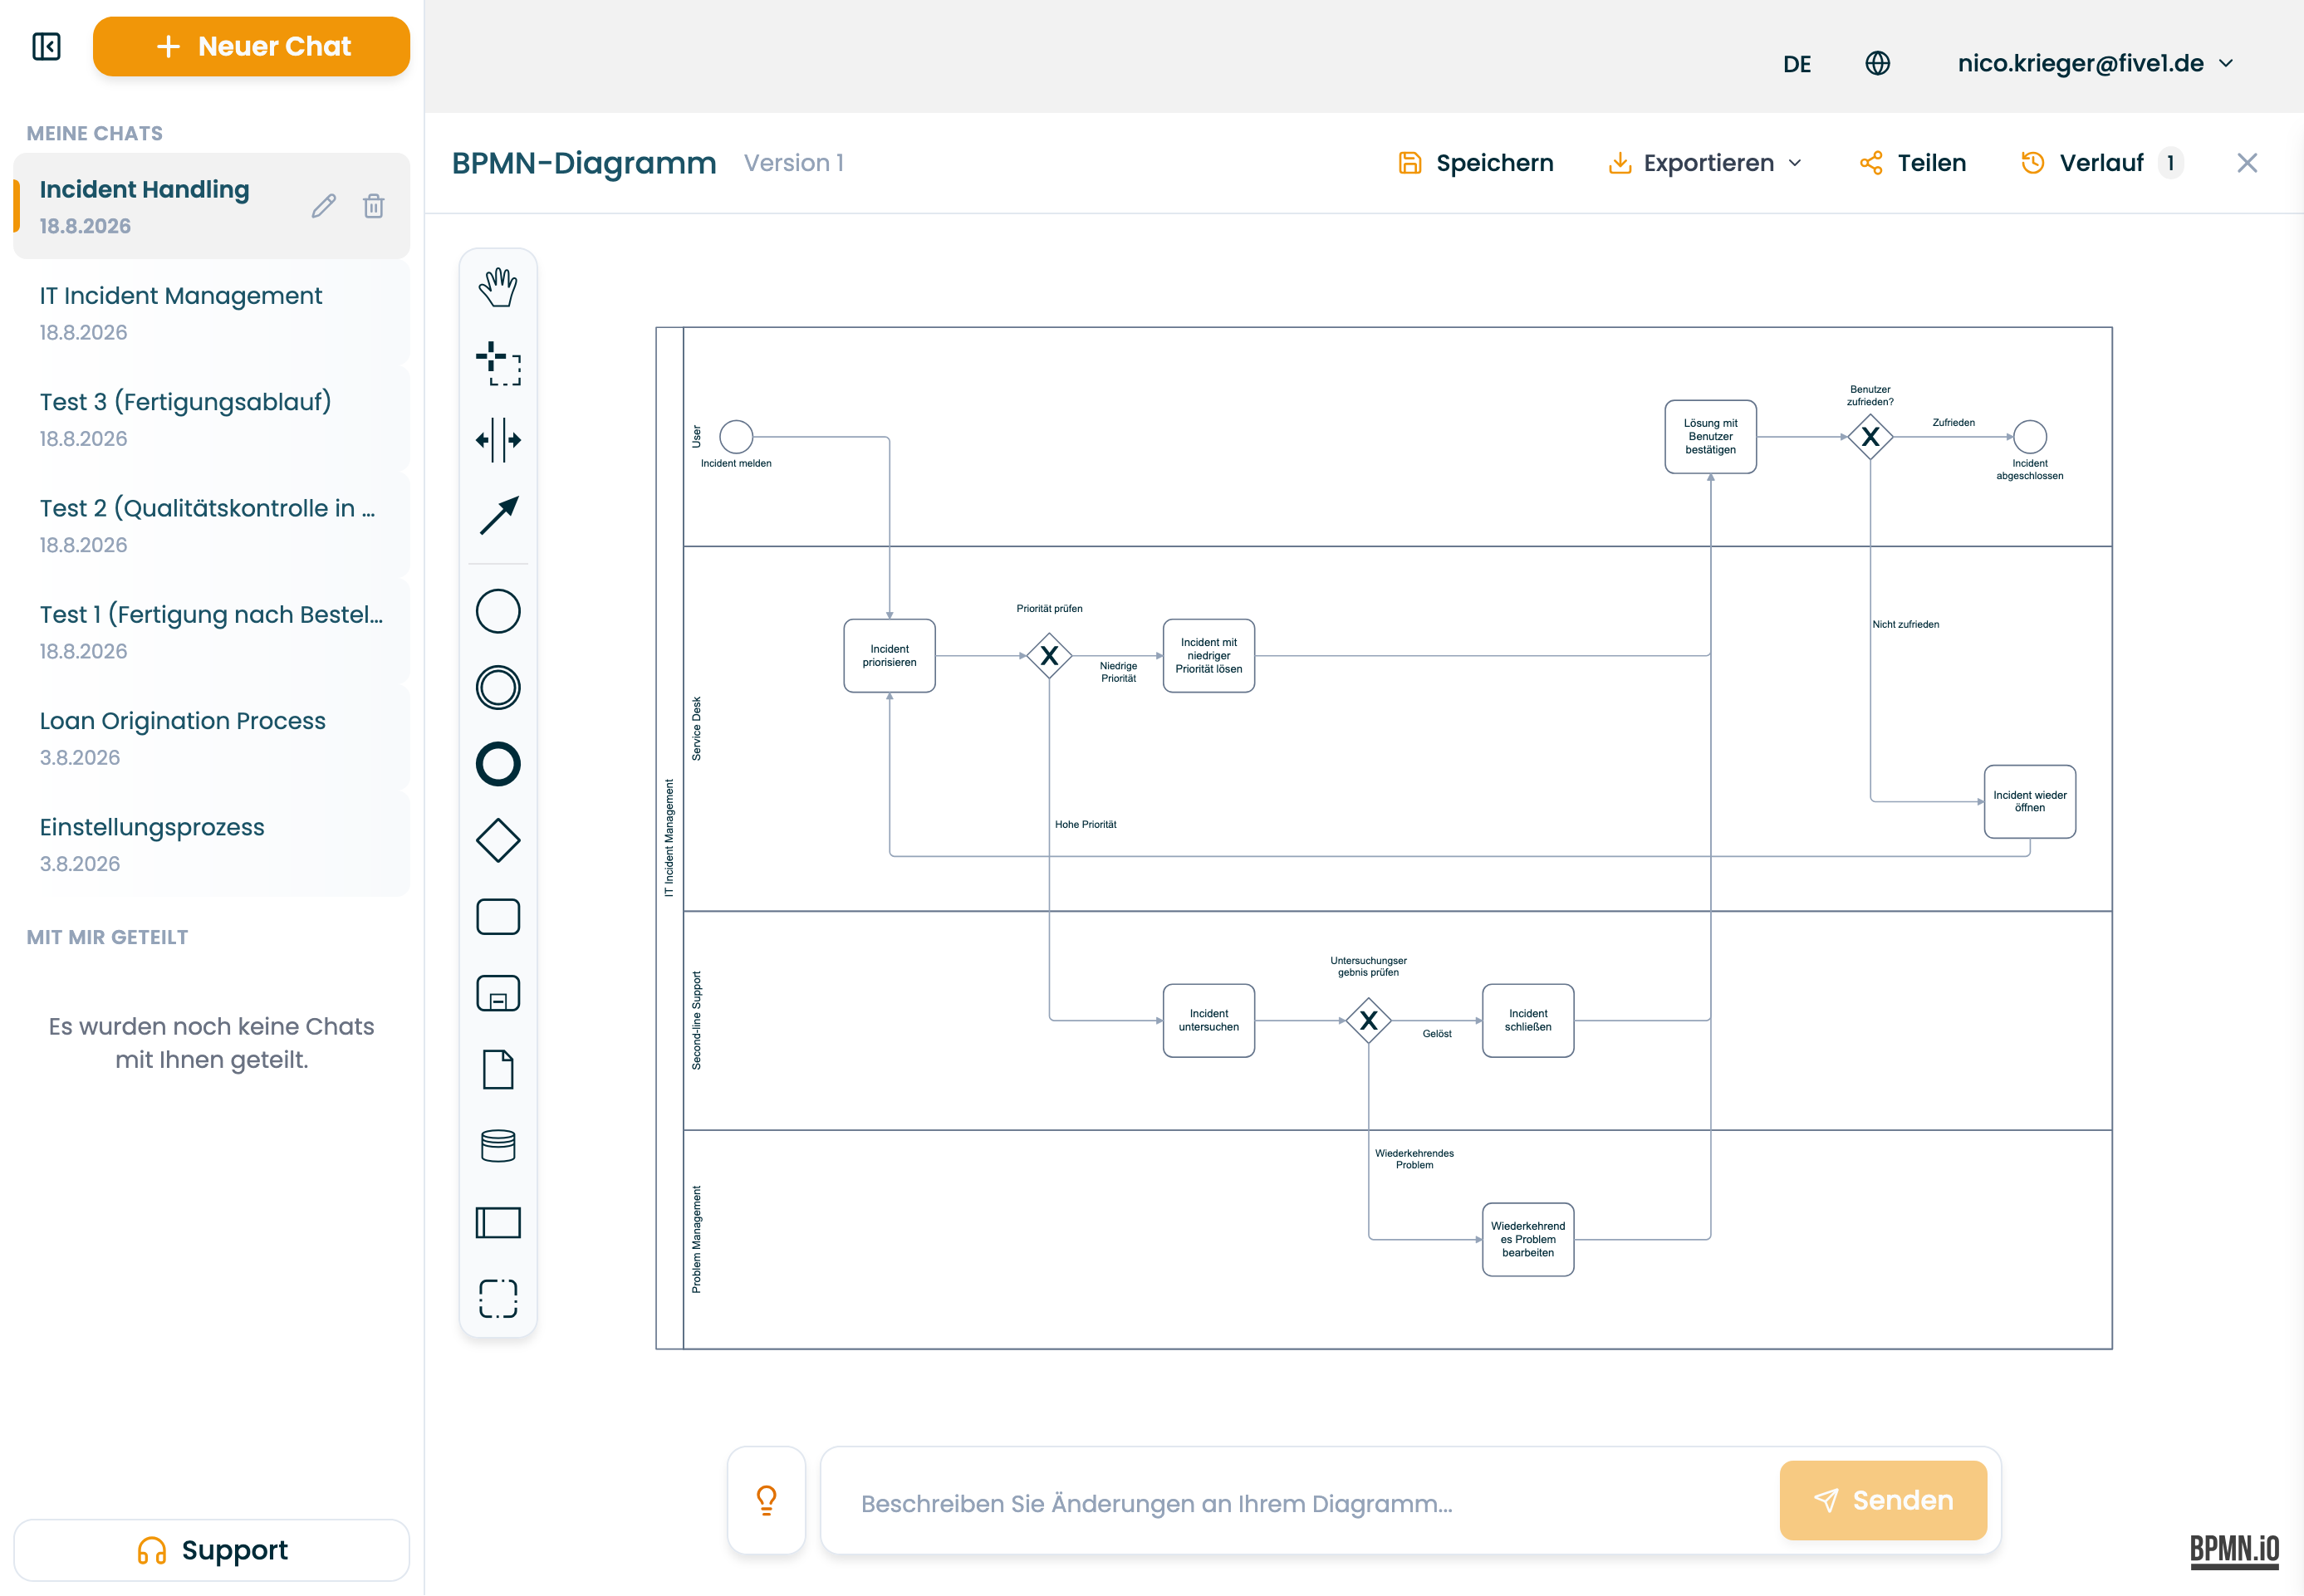Open Test 3 (Fertigungsablauf) chat
This screenshot has width=2304, height=1596.
click(x=212, y=419)
